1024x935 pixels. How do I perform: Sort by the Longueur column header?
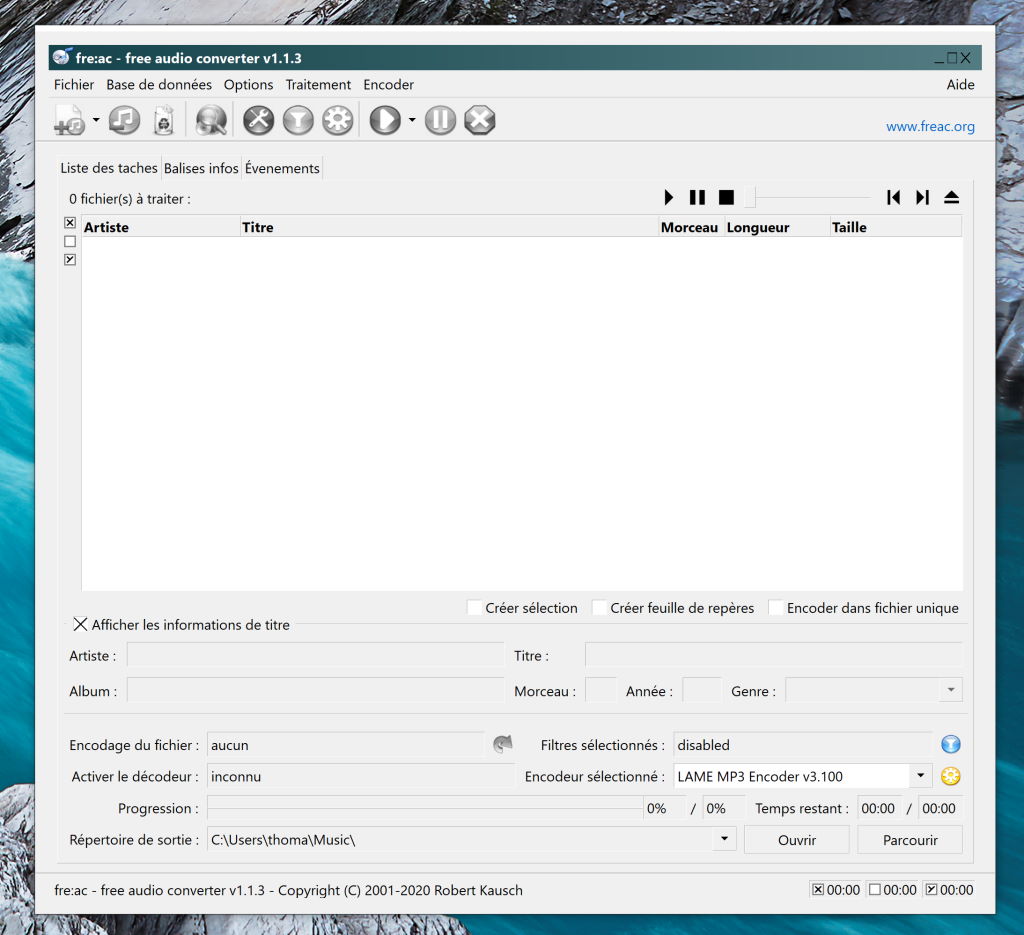coord(777,227)
